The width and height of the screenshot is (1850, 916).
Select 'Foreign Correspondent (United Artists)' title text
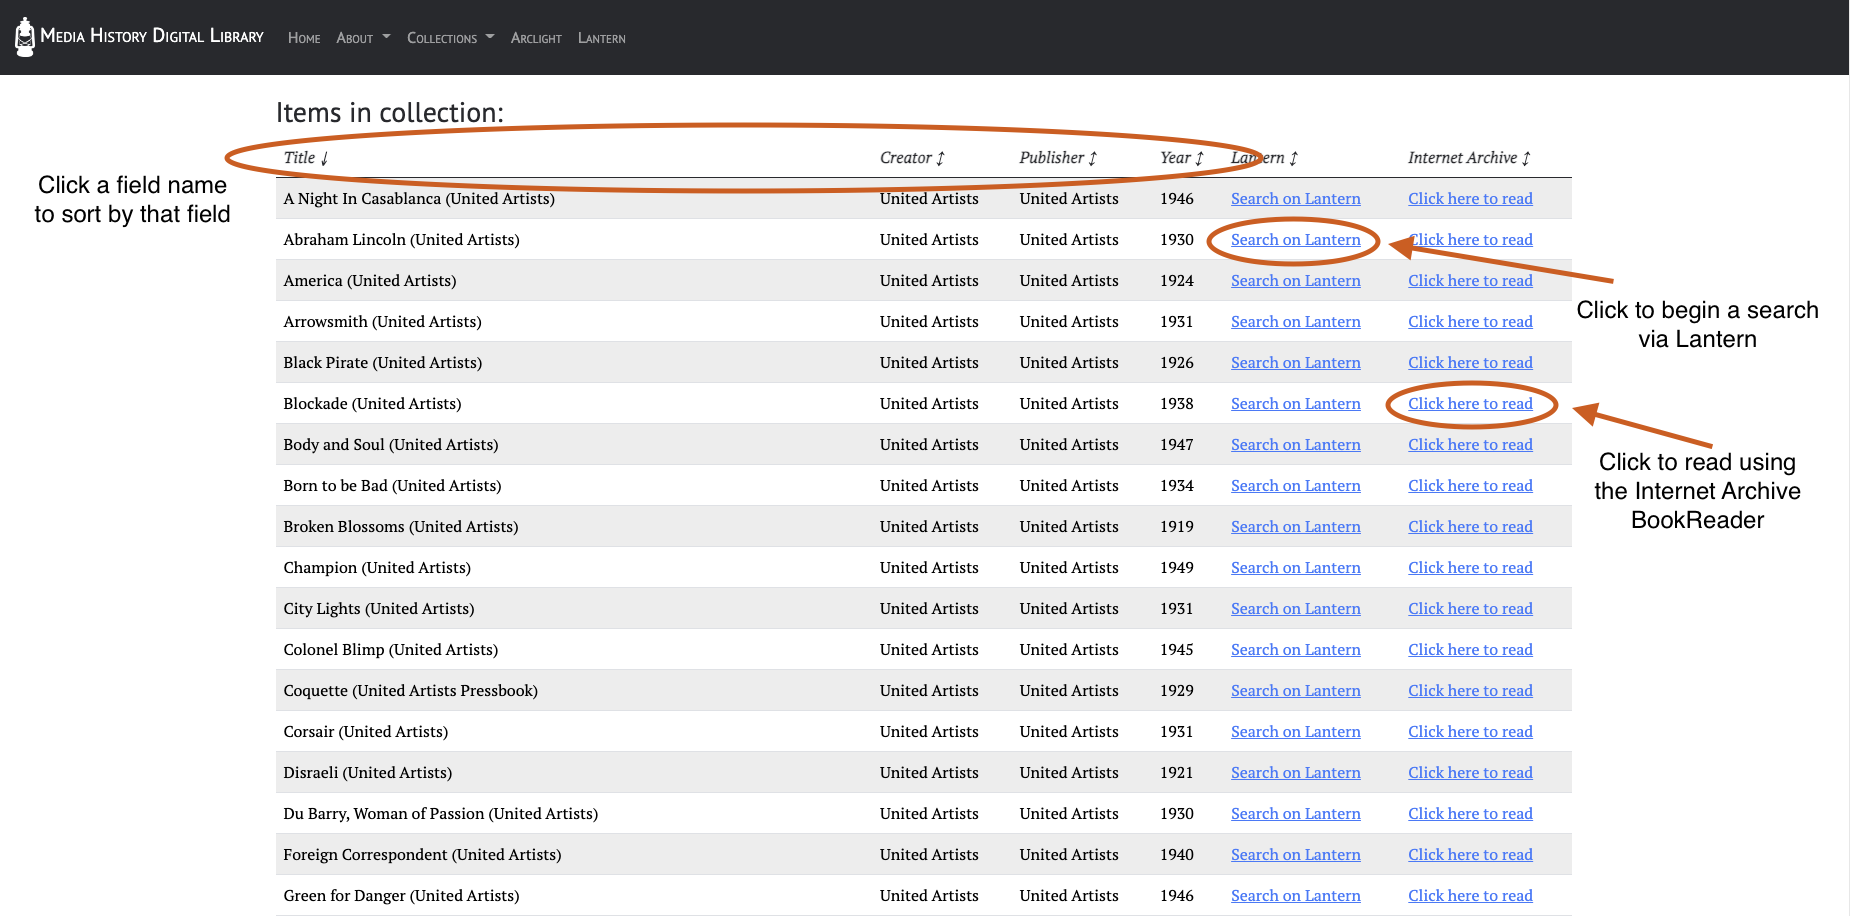[422, 855]
